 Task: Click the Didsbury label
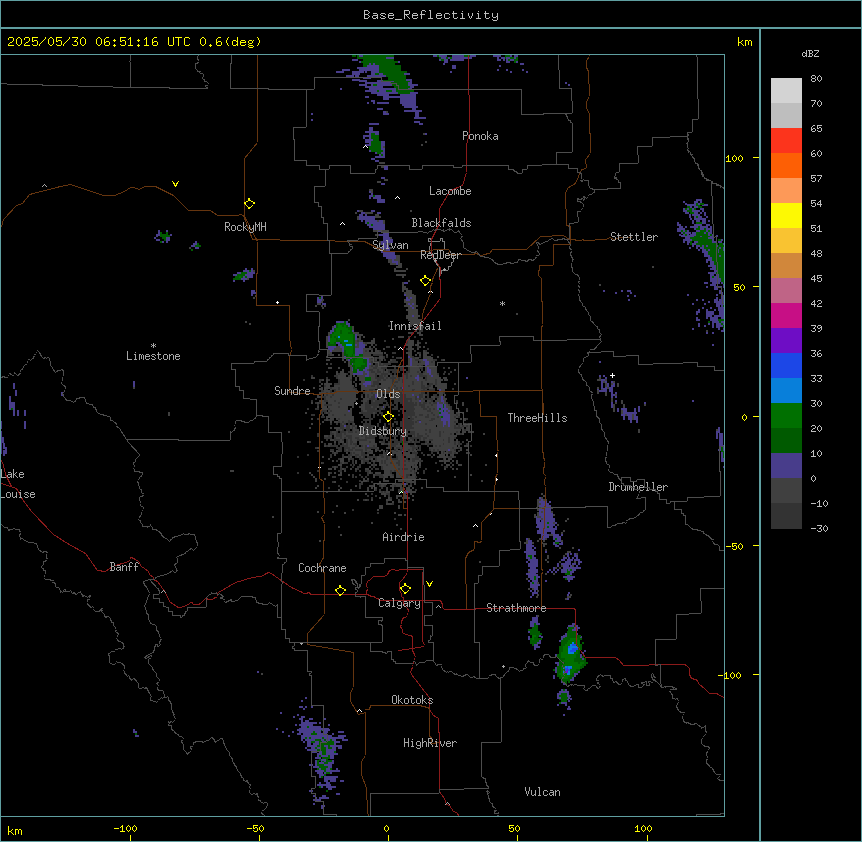383,431
